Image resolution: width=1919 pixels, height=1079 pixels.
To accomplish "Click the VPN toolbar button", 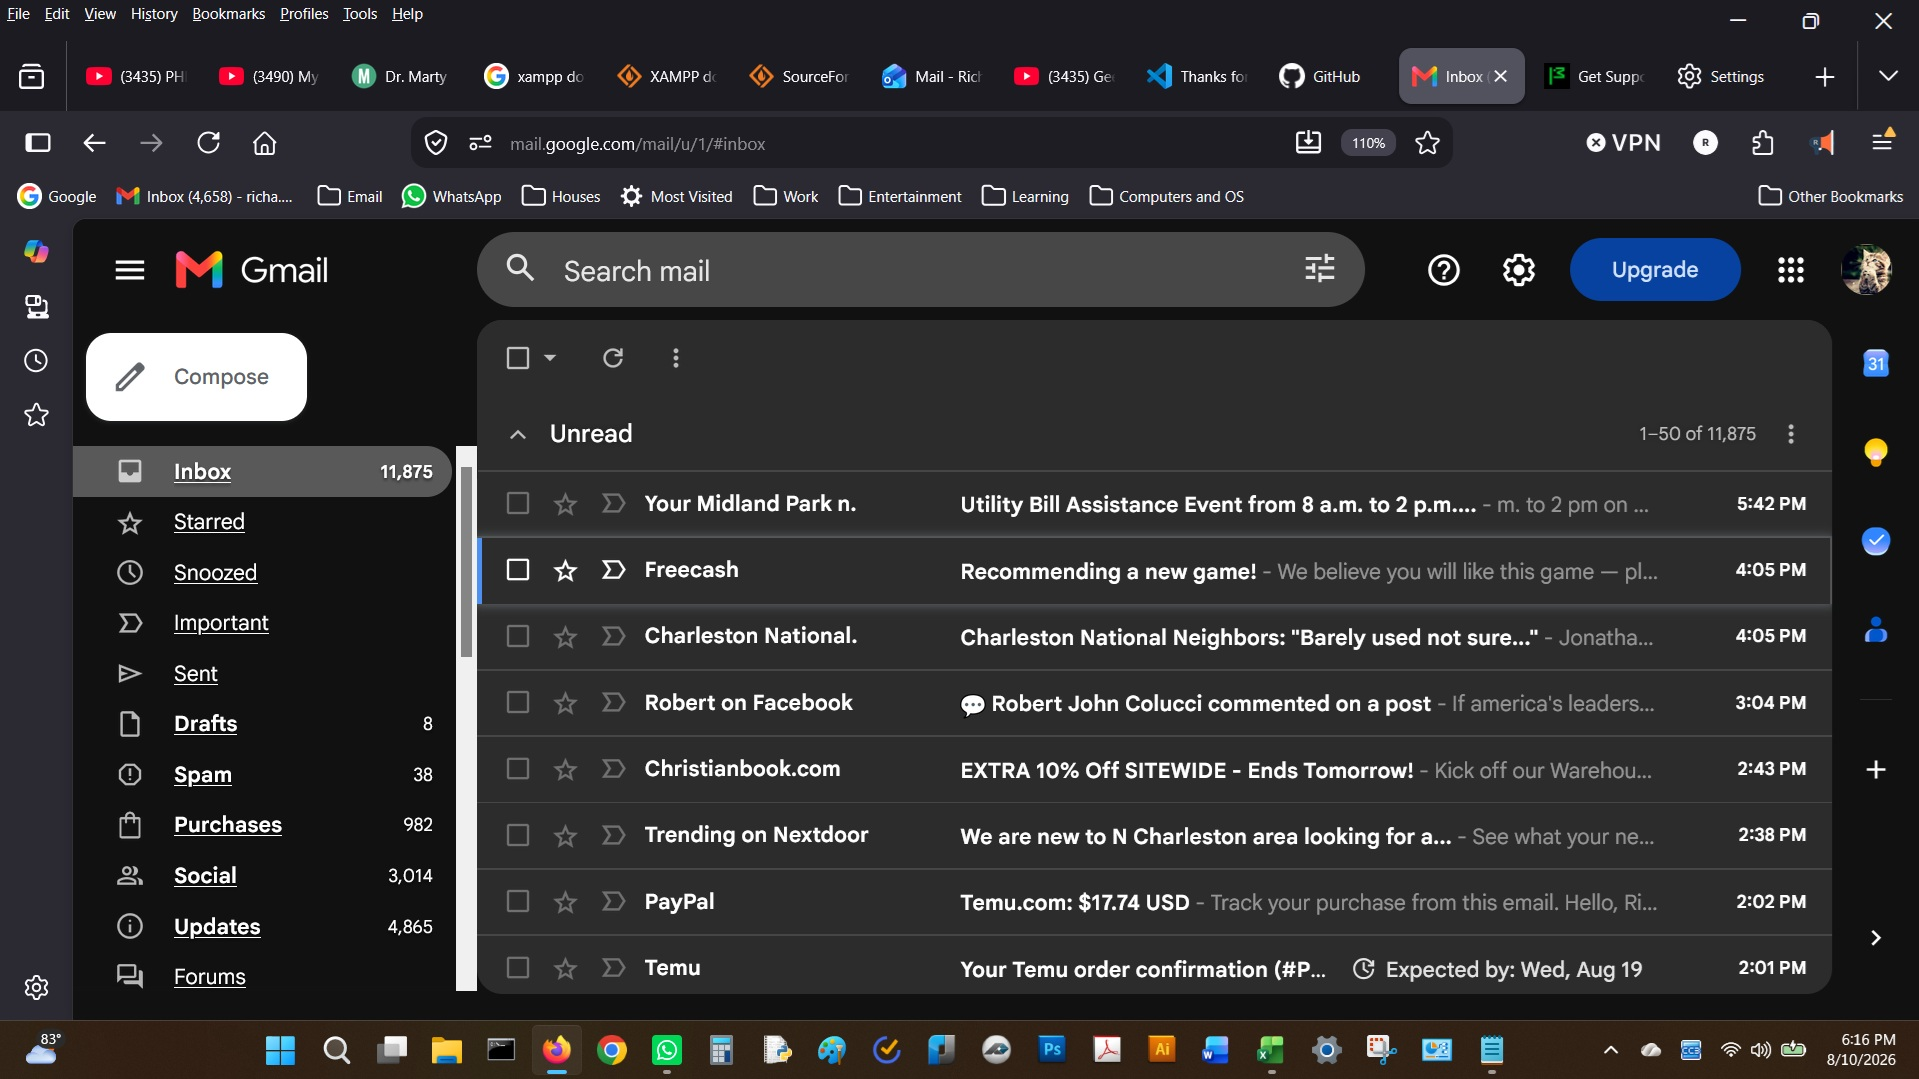I will (1623, 143).
